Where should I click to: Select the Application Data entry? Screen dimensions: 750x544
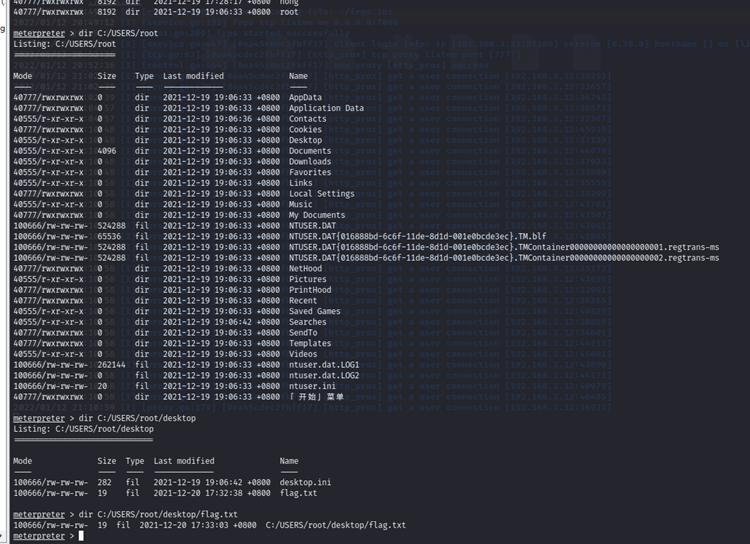[x=326, y=108]
